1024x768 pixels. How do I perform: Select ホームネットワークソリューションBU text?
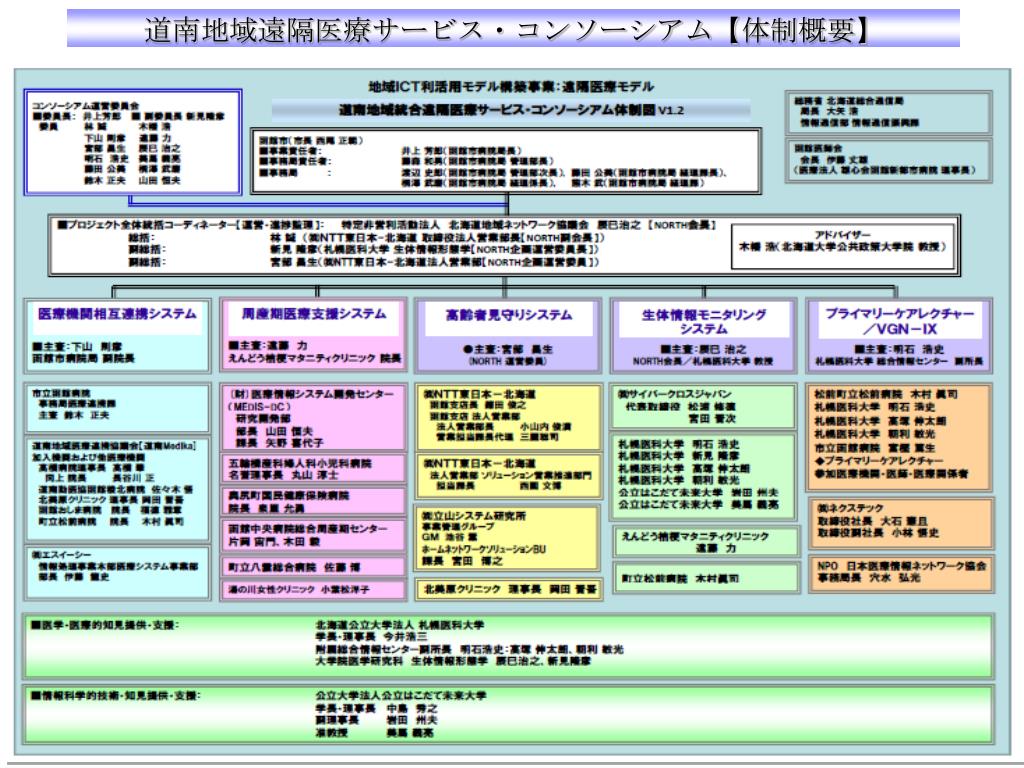coord(484,549)
